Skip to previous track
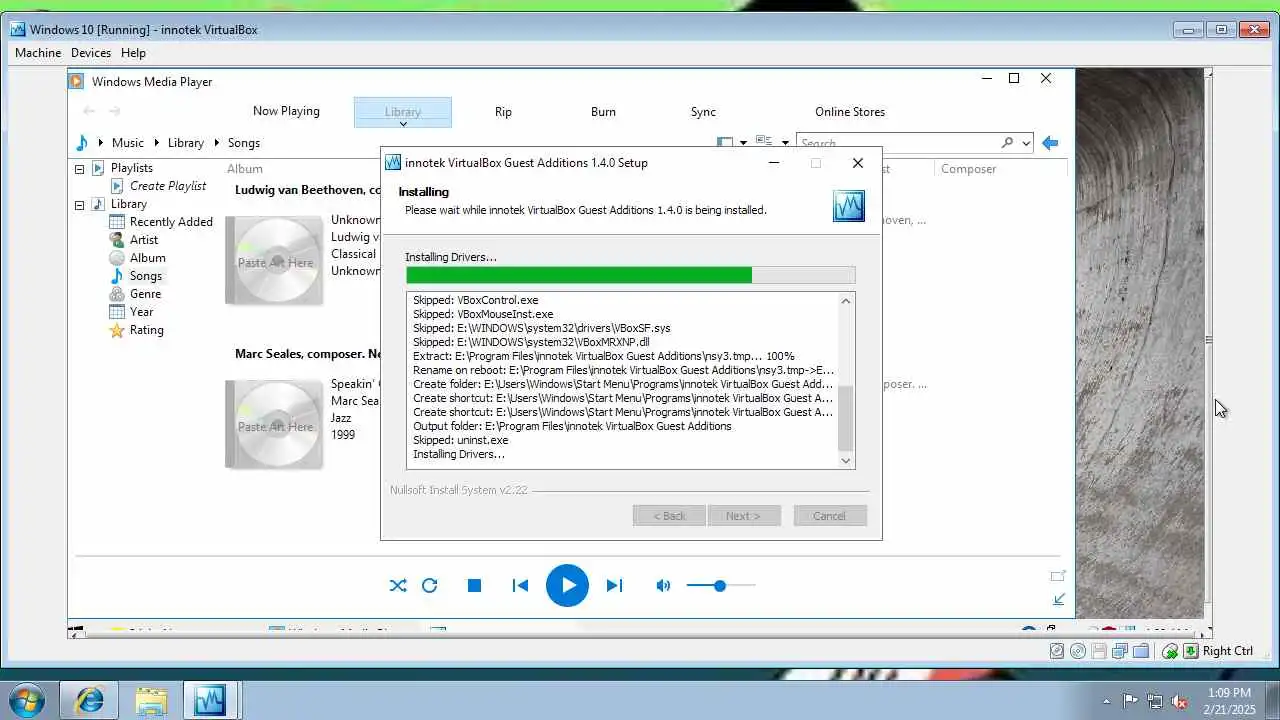Screen dimensions: 1280x720 pos(520,586)
